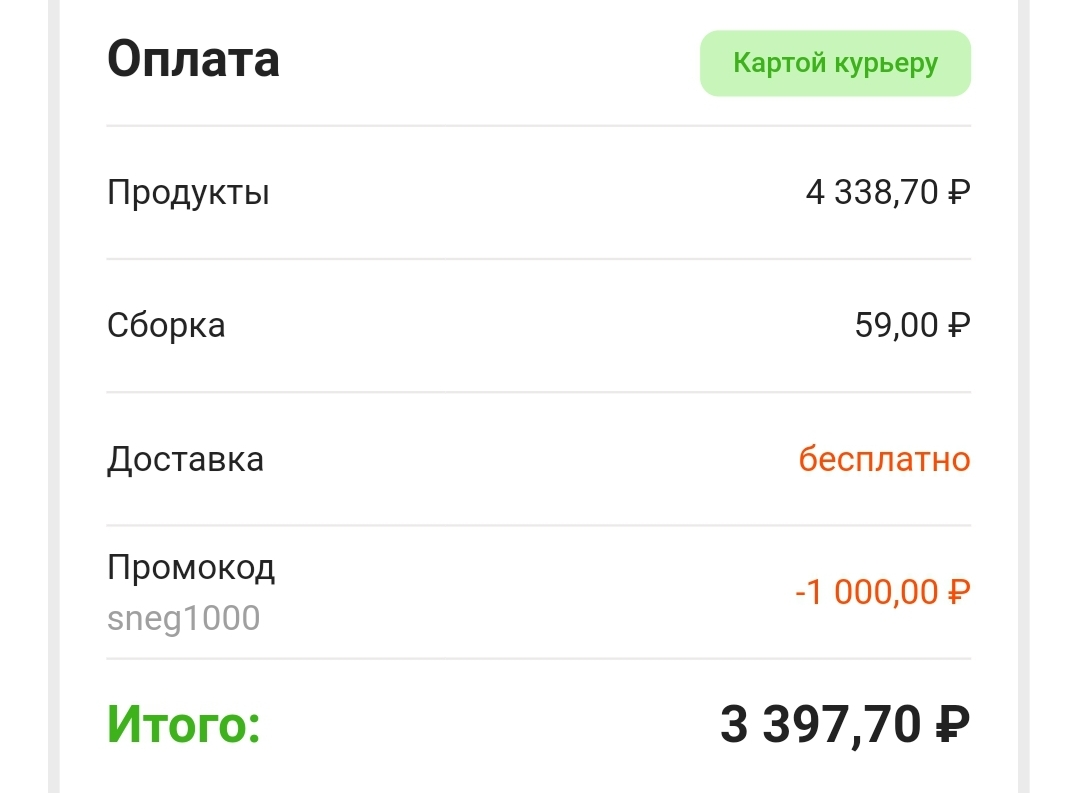Viewport: 1080px width, 793px height.
Task: Click the ruble sign in Сборка row
Action: [959, 325]
